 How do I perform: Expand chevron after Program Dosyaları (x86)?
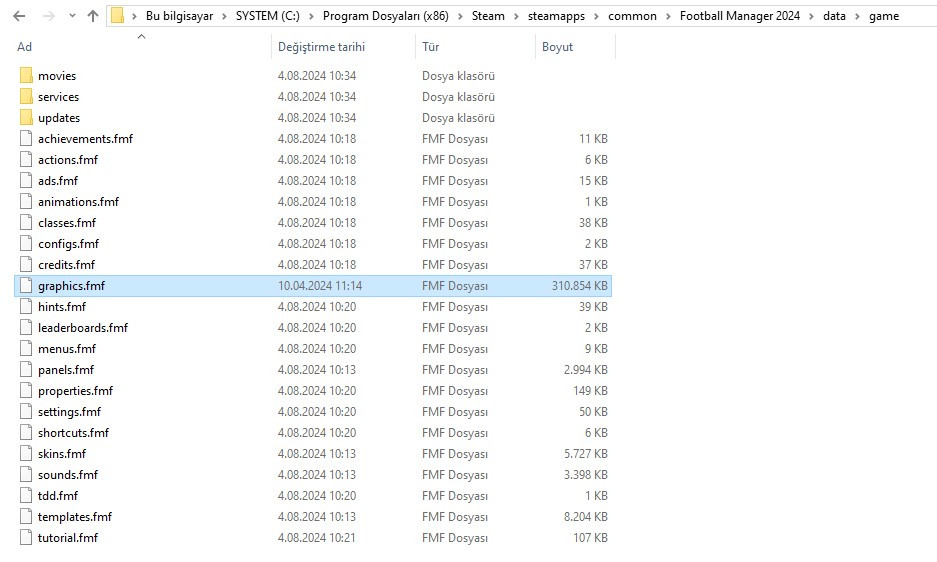click(x=460, y=16)
